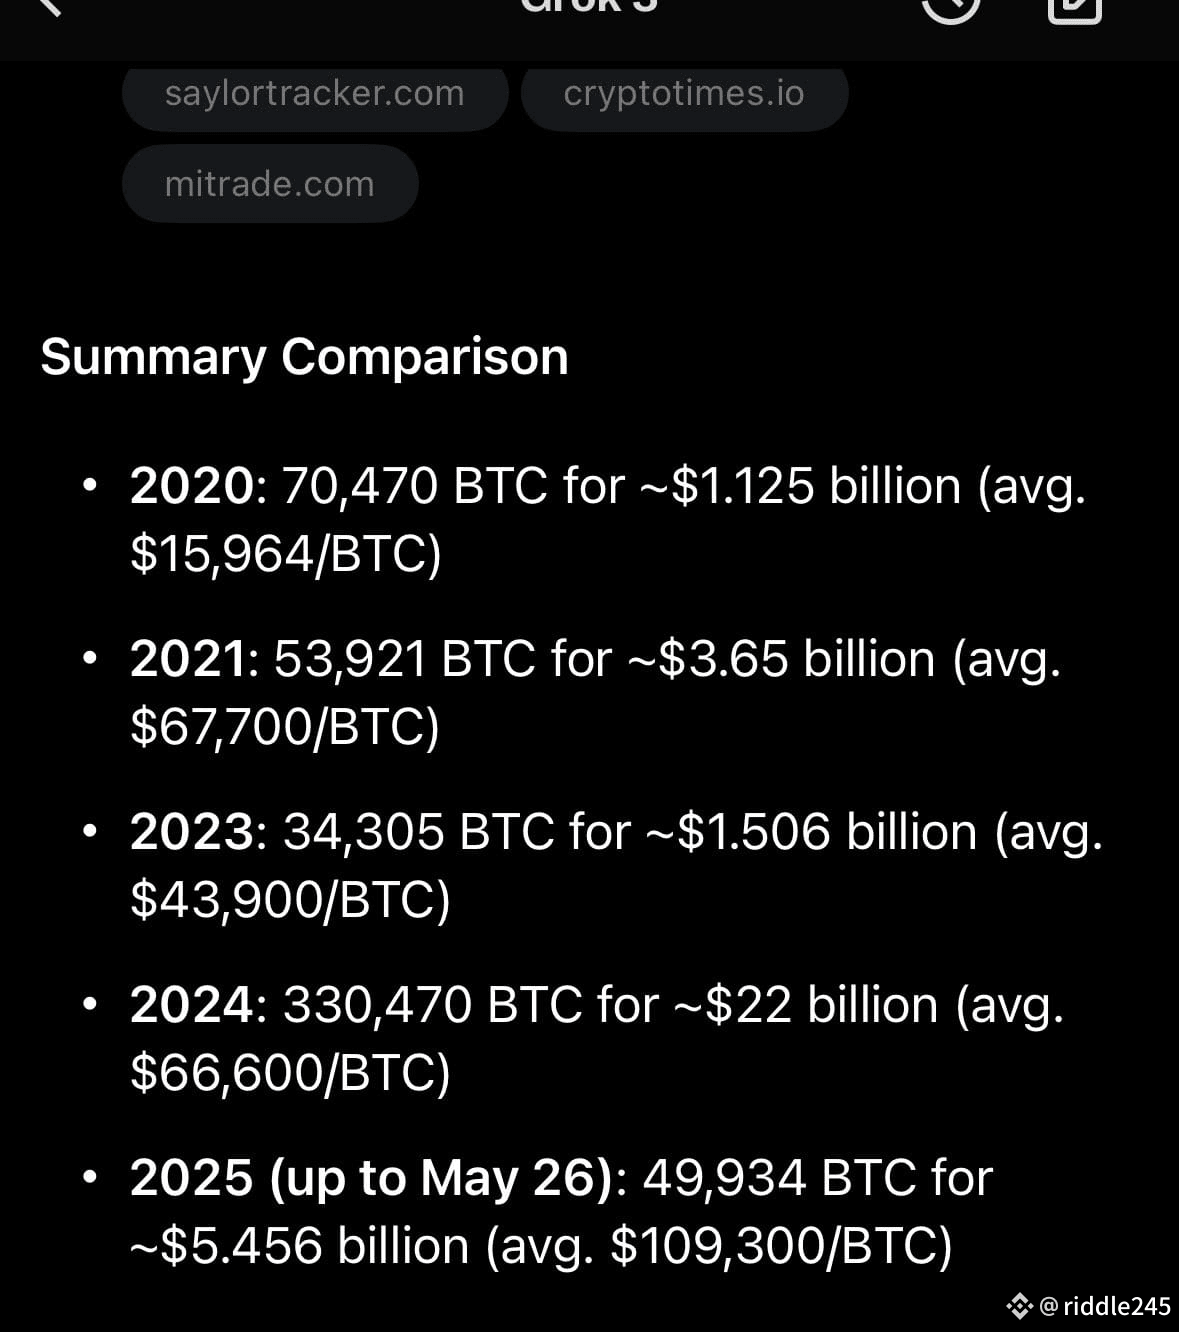Screen dimensions: 1179x1332
Task: Click the bold 2021 year label
Action: [189, 659]
